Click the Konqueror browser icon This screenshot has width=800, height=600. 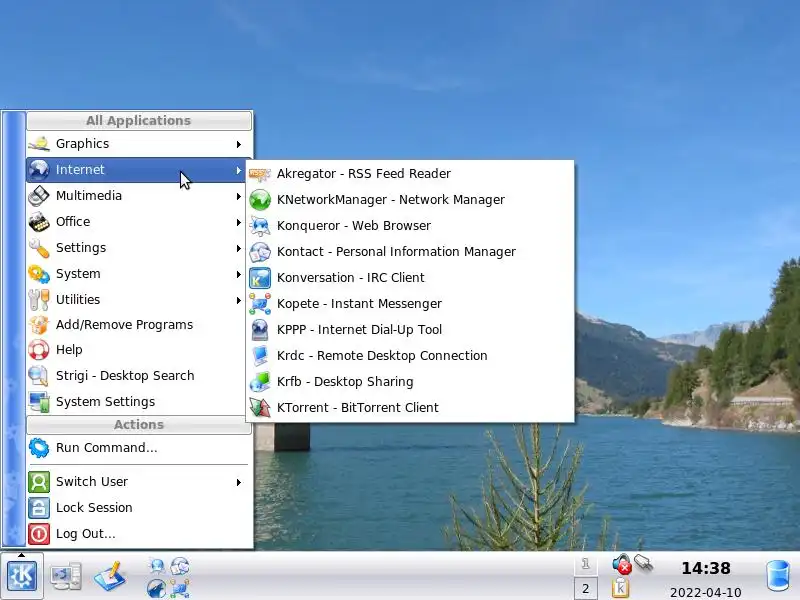(x=260, y=226)
